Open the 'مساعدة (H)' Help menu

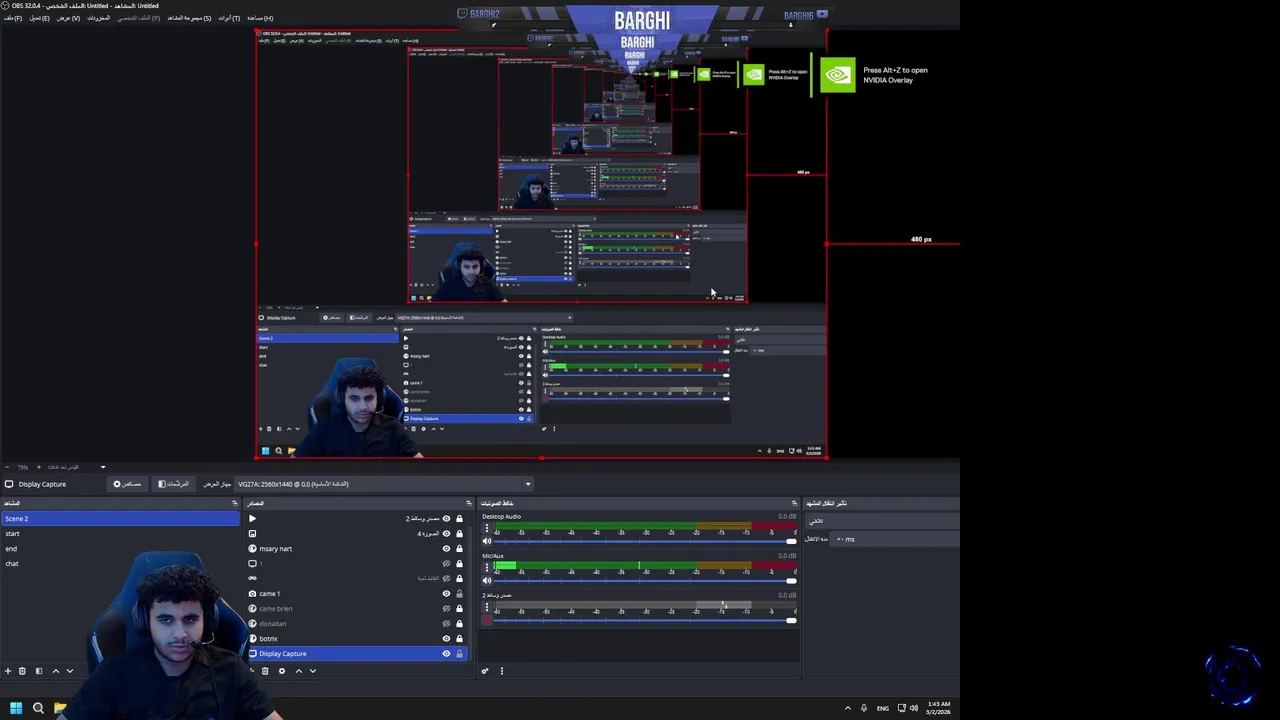pyautogui.click(x=260, y=18)
